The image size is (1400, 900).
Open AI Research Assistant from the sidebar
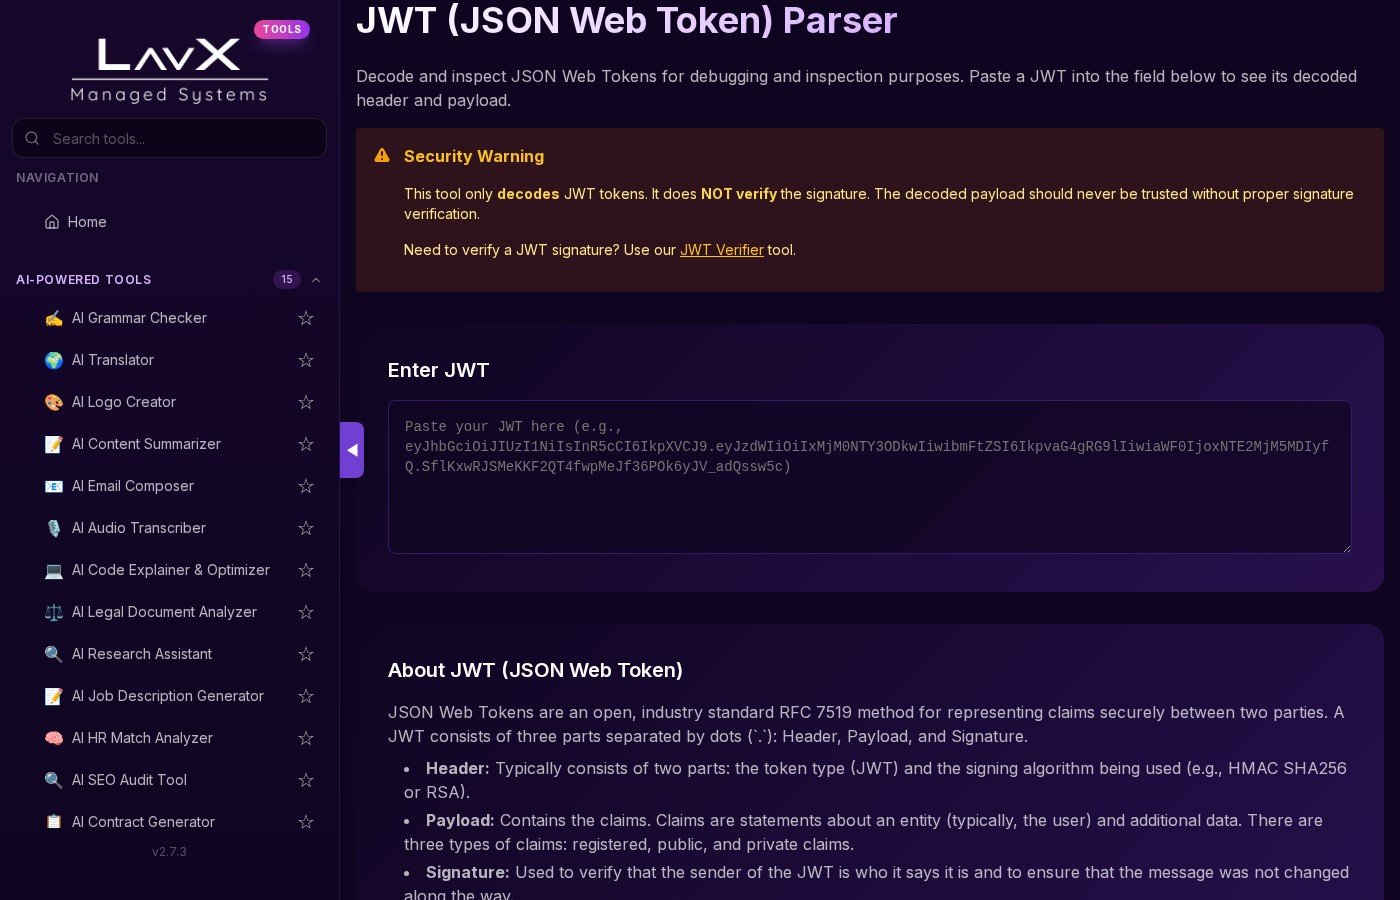pyautogui.click(x=142, y=654)
